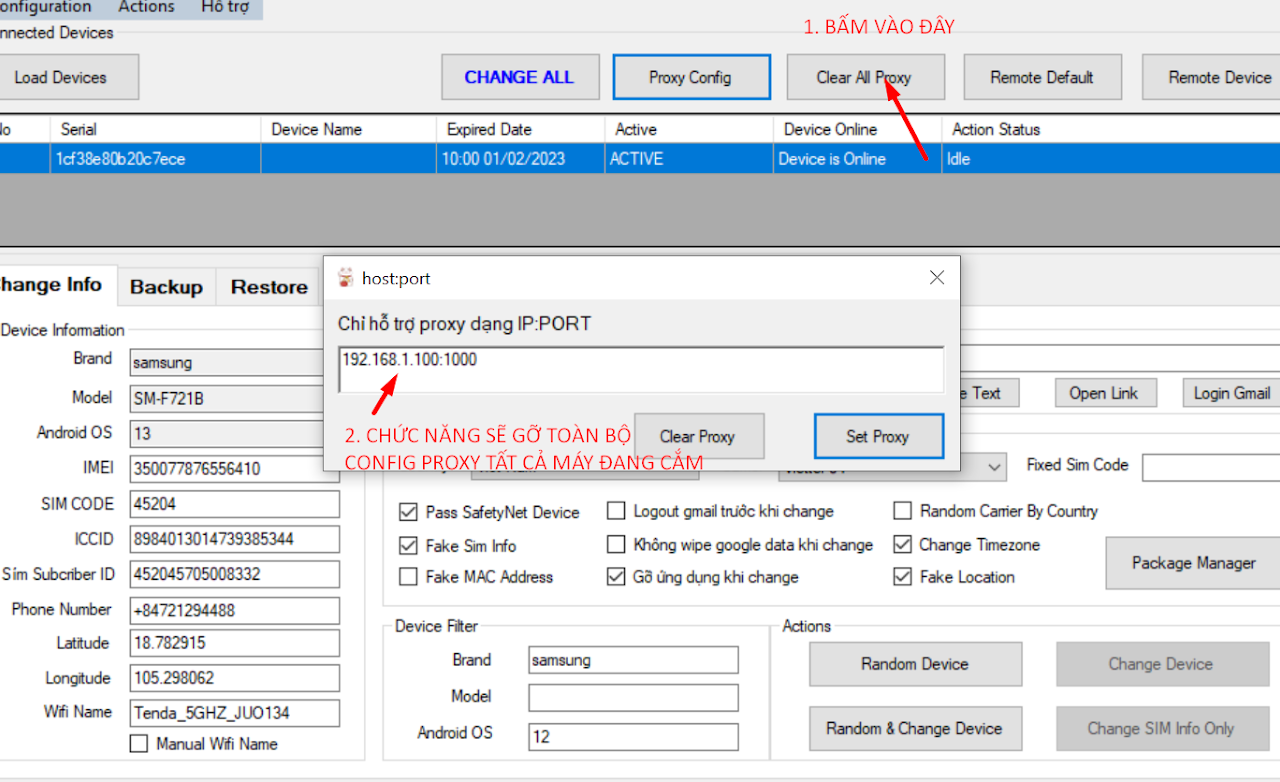Check the Manual Wifi Name box
The width and height of the screenshot is (1280, 782).
[139, 744]
